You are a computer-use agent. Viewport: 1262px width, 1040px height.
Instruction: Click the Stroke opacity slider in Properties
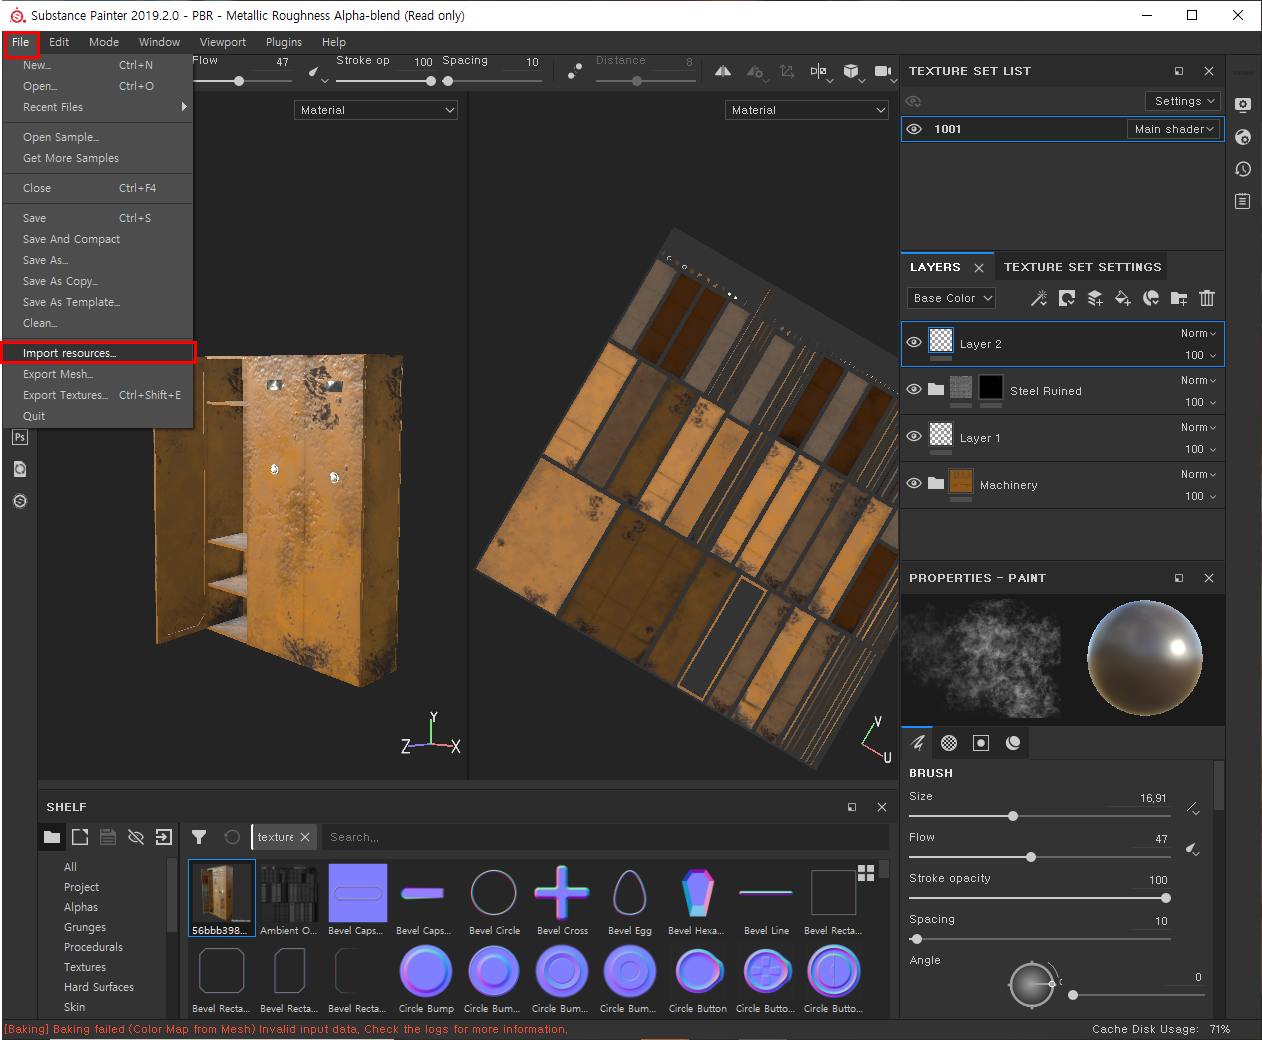coord(1040,898)
